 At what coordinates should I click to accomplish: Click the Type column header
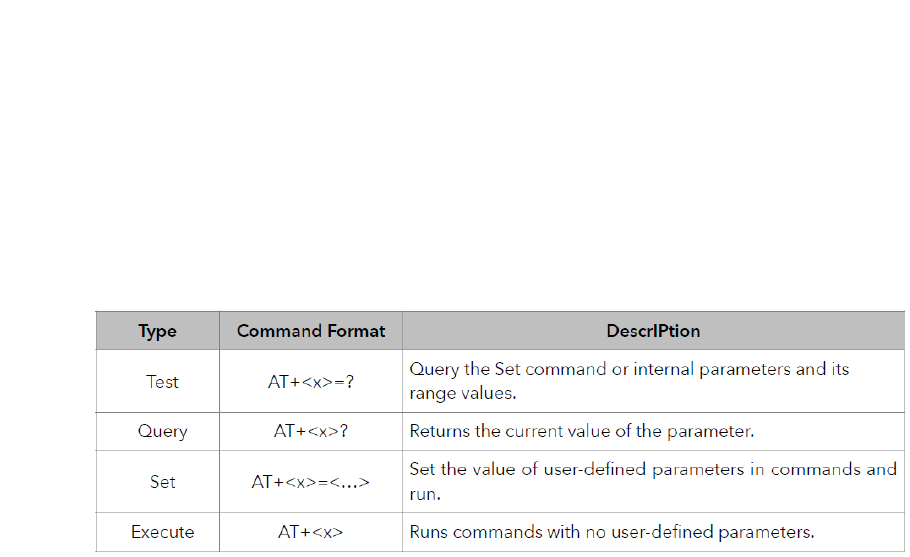pos(157,331)
